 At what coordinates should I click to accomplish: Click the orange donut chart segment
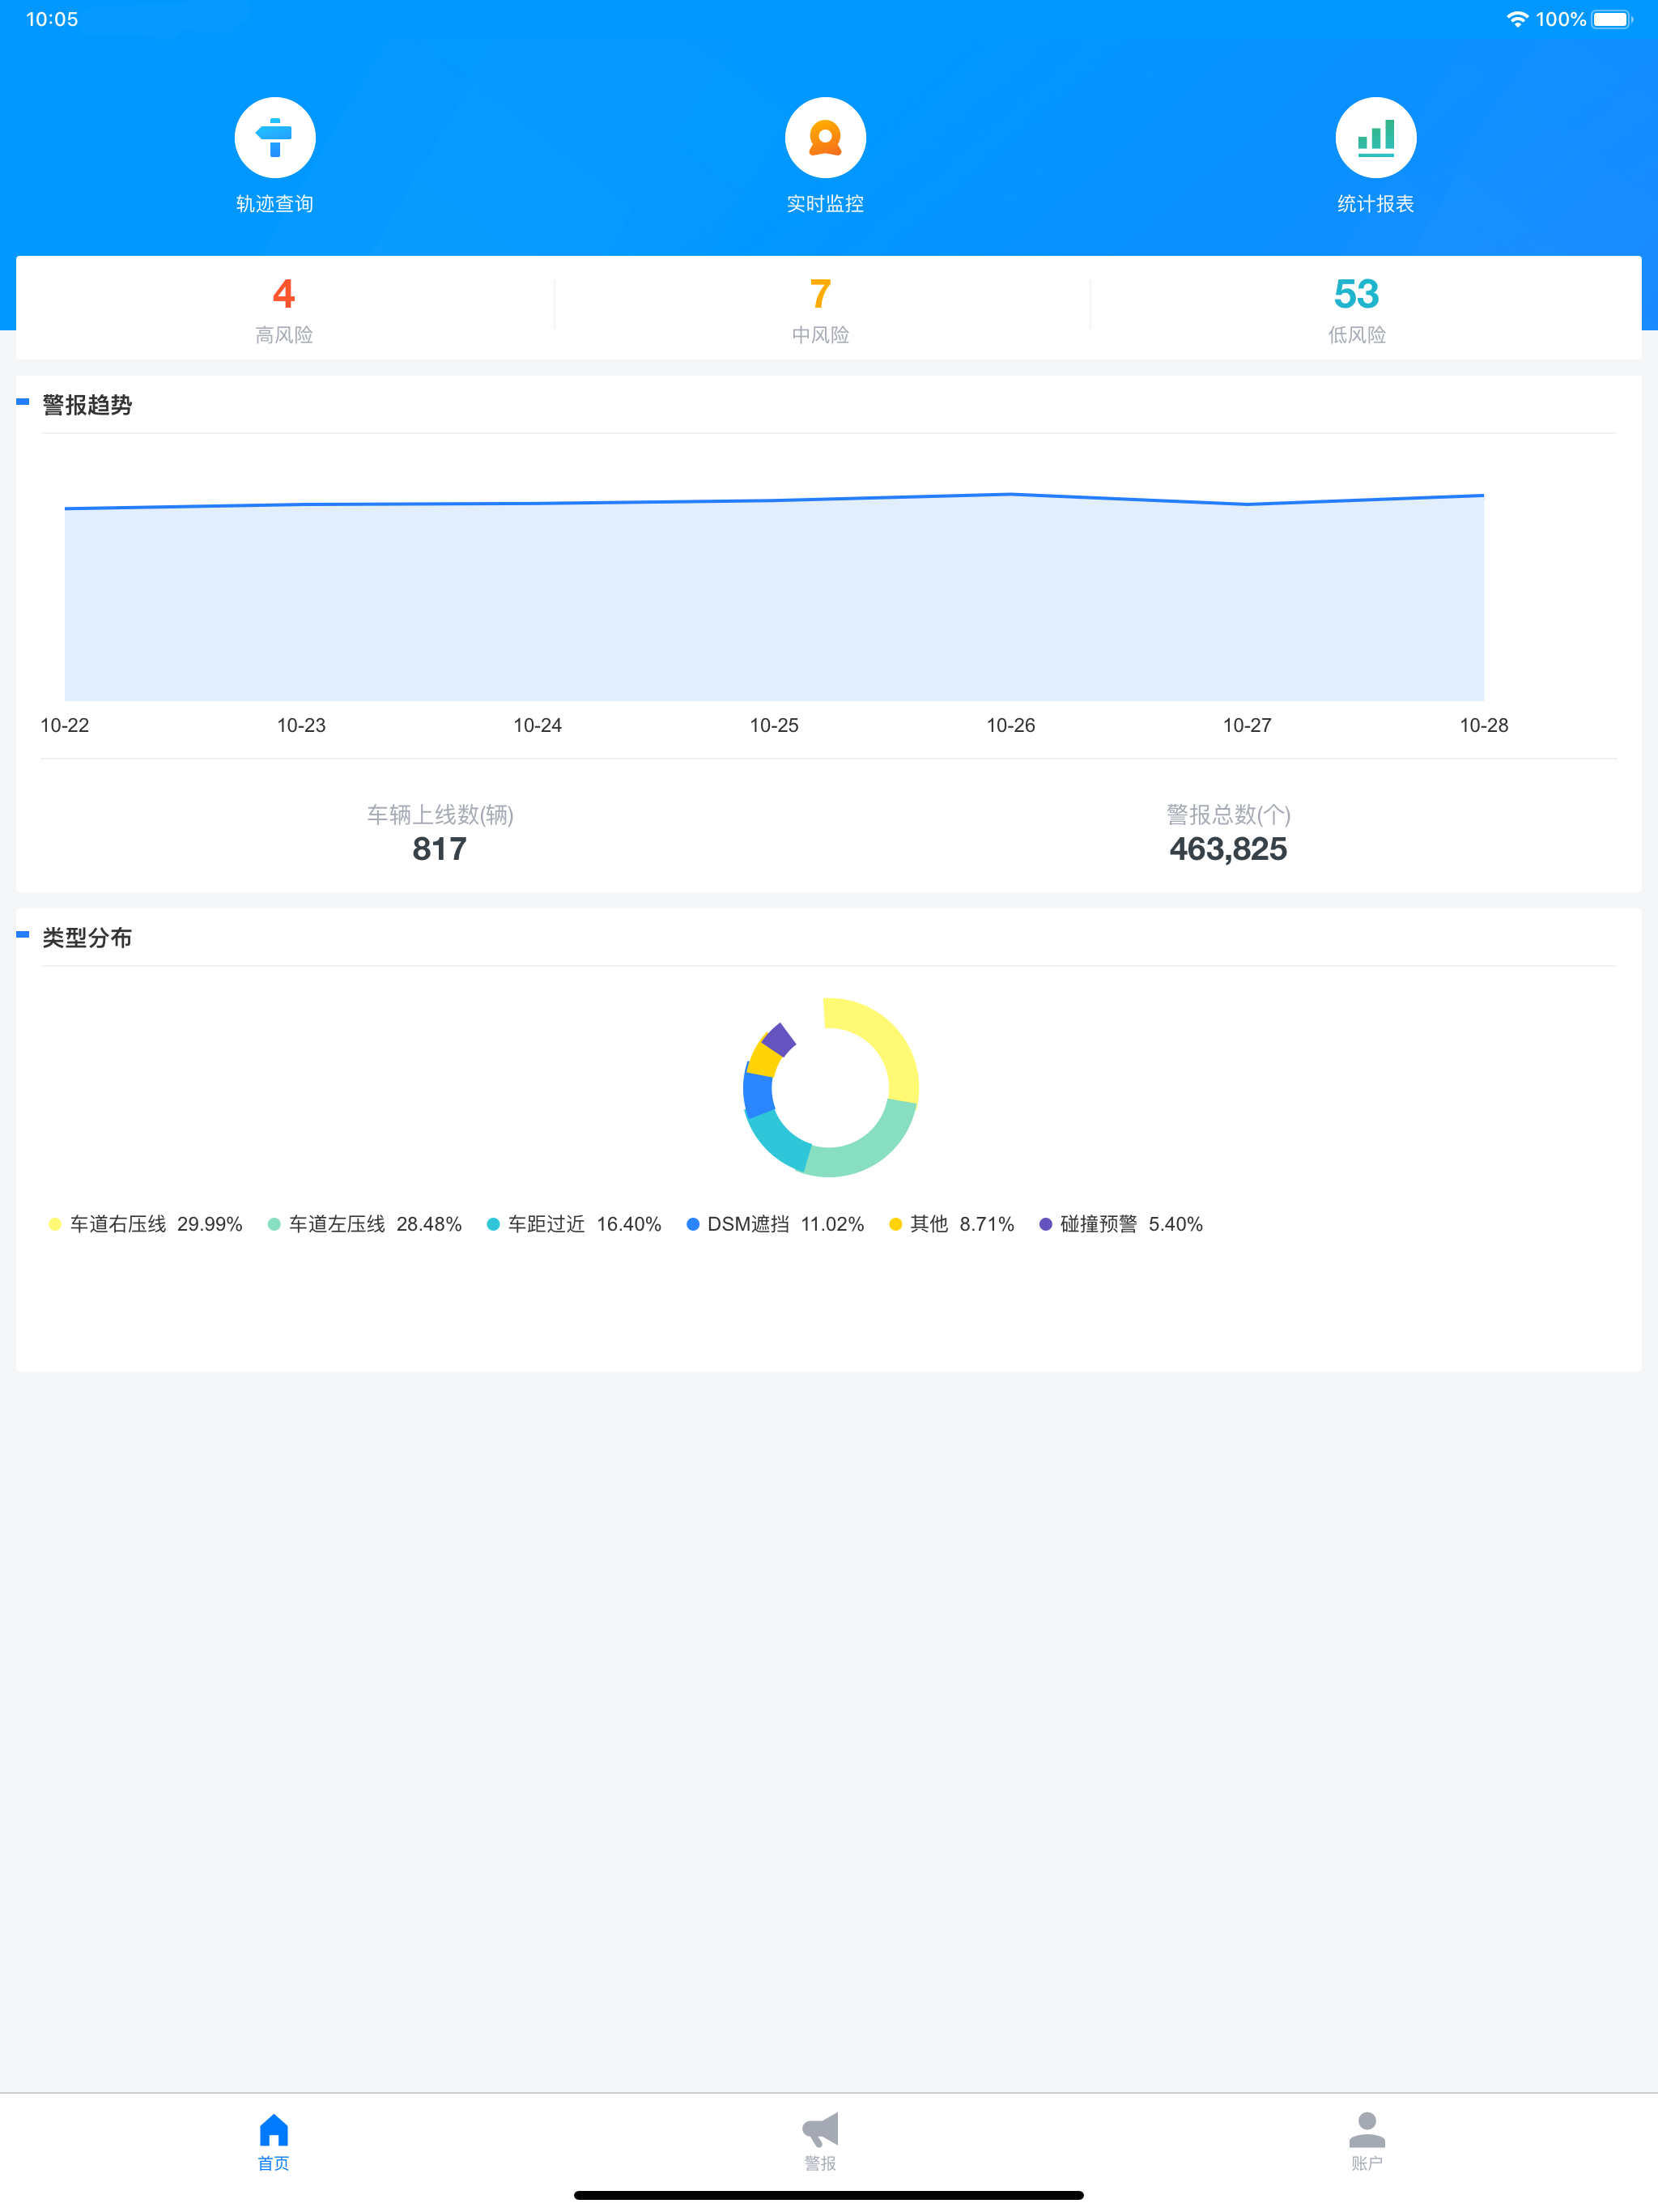coord(766,1059)
